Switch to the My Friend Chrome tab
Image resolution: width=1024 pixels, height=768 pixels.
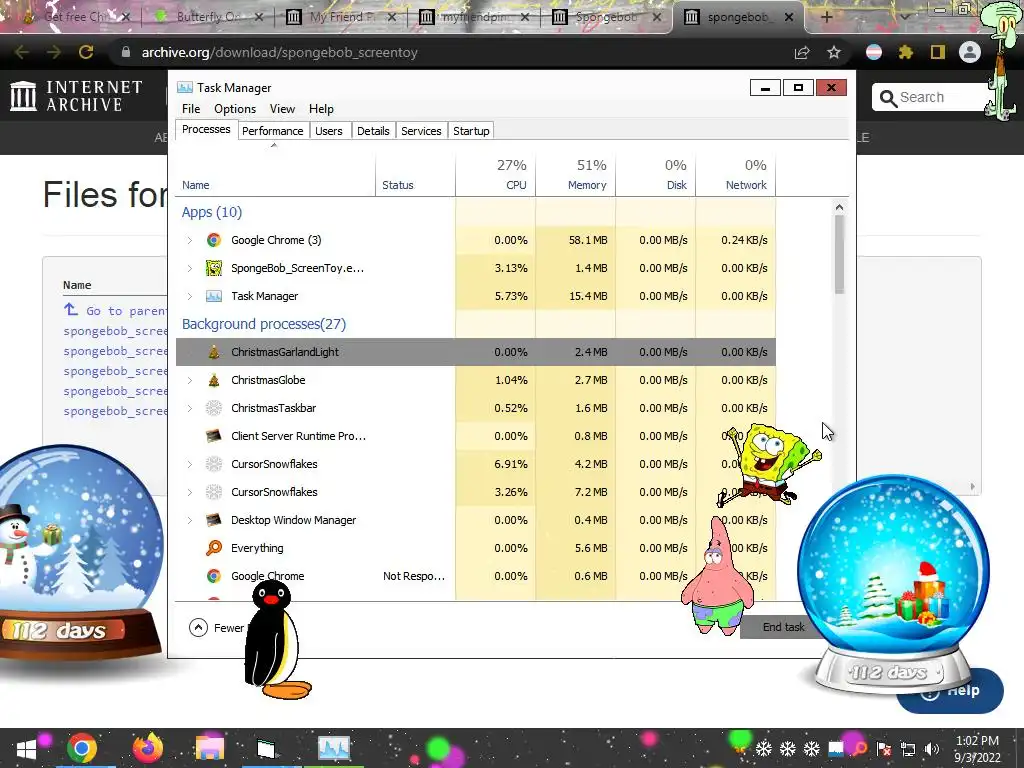coord(341,17)
